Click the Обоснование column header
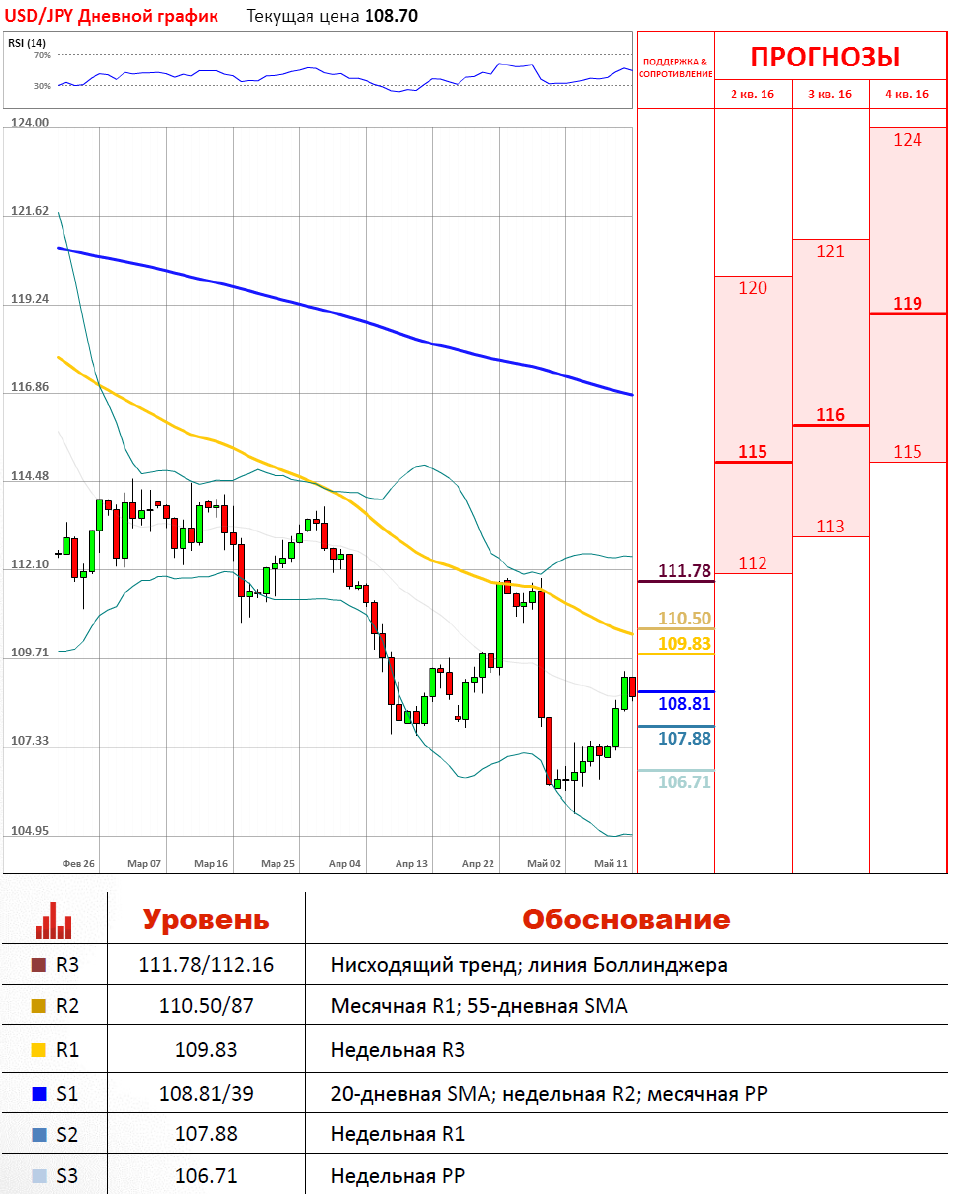This screenshot has height=1194, width=964. point(626,920)
